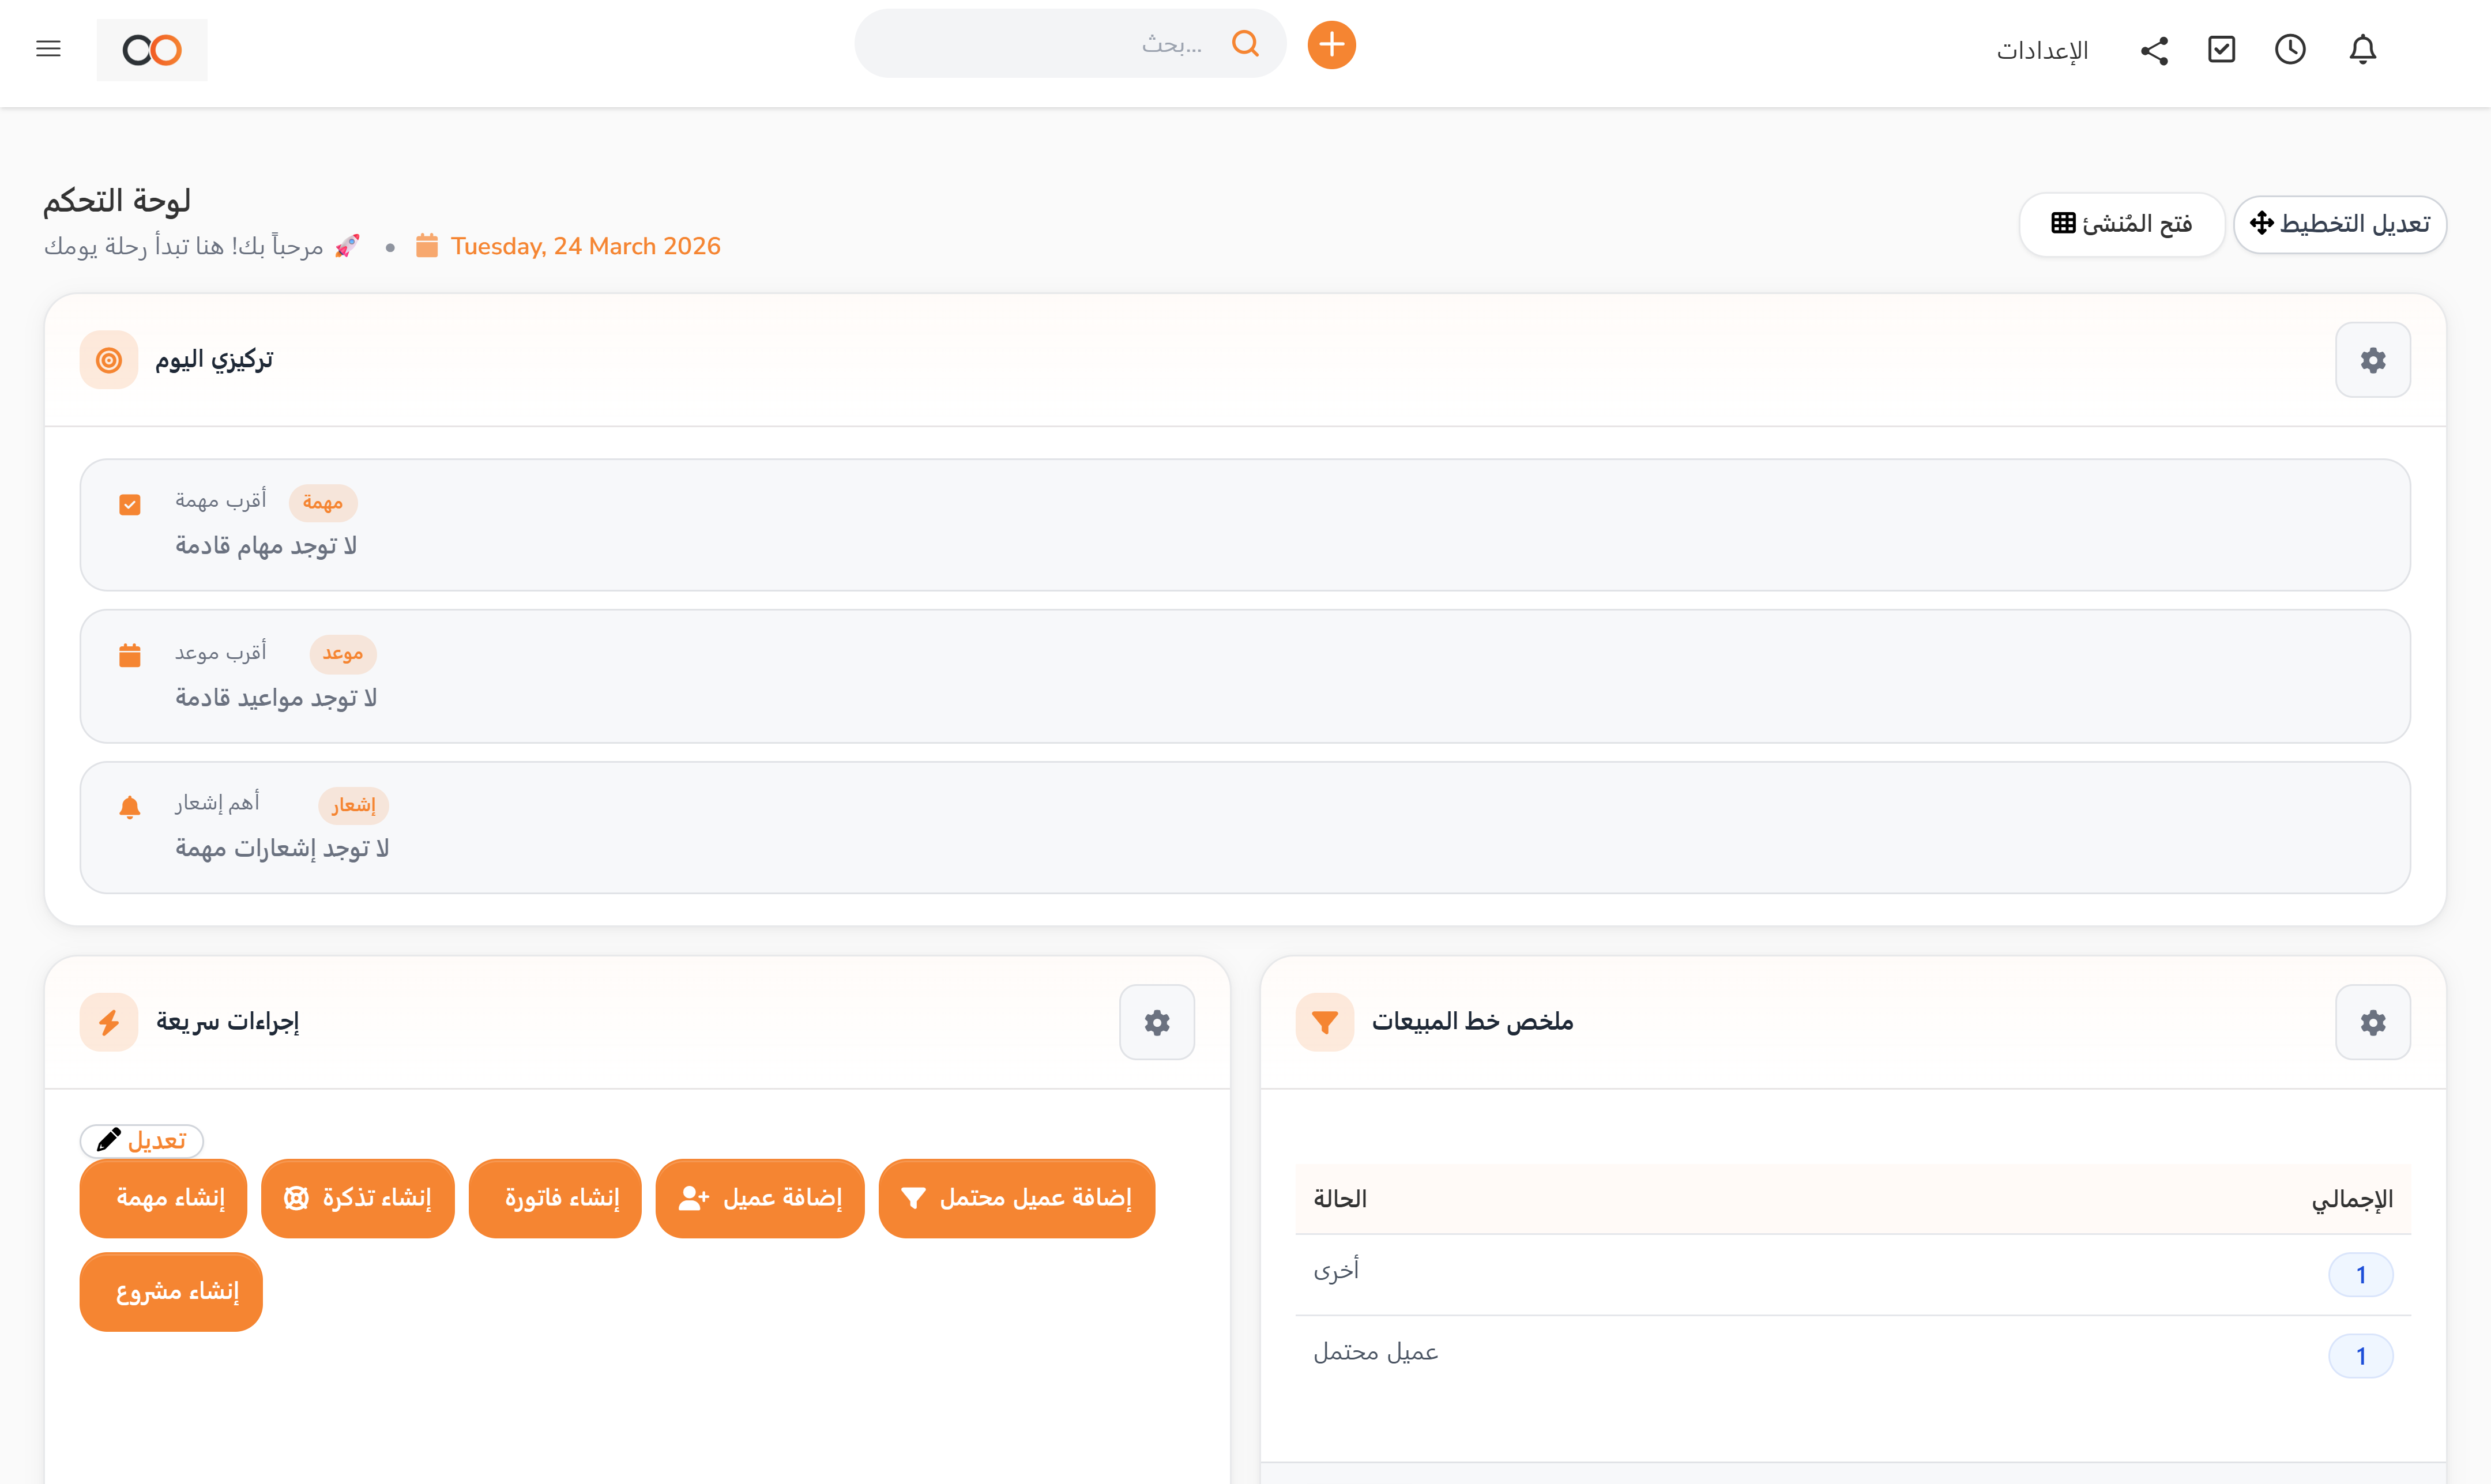This screenshot has height=1484, width=2491.
Task: Click the hamburger menu to toggle the sidebar
Action: [x=47, y=48]
